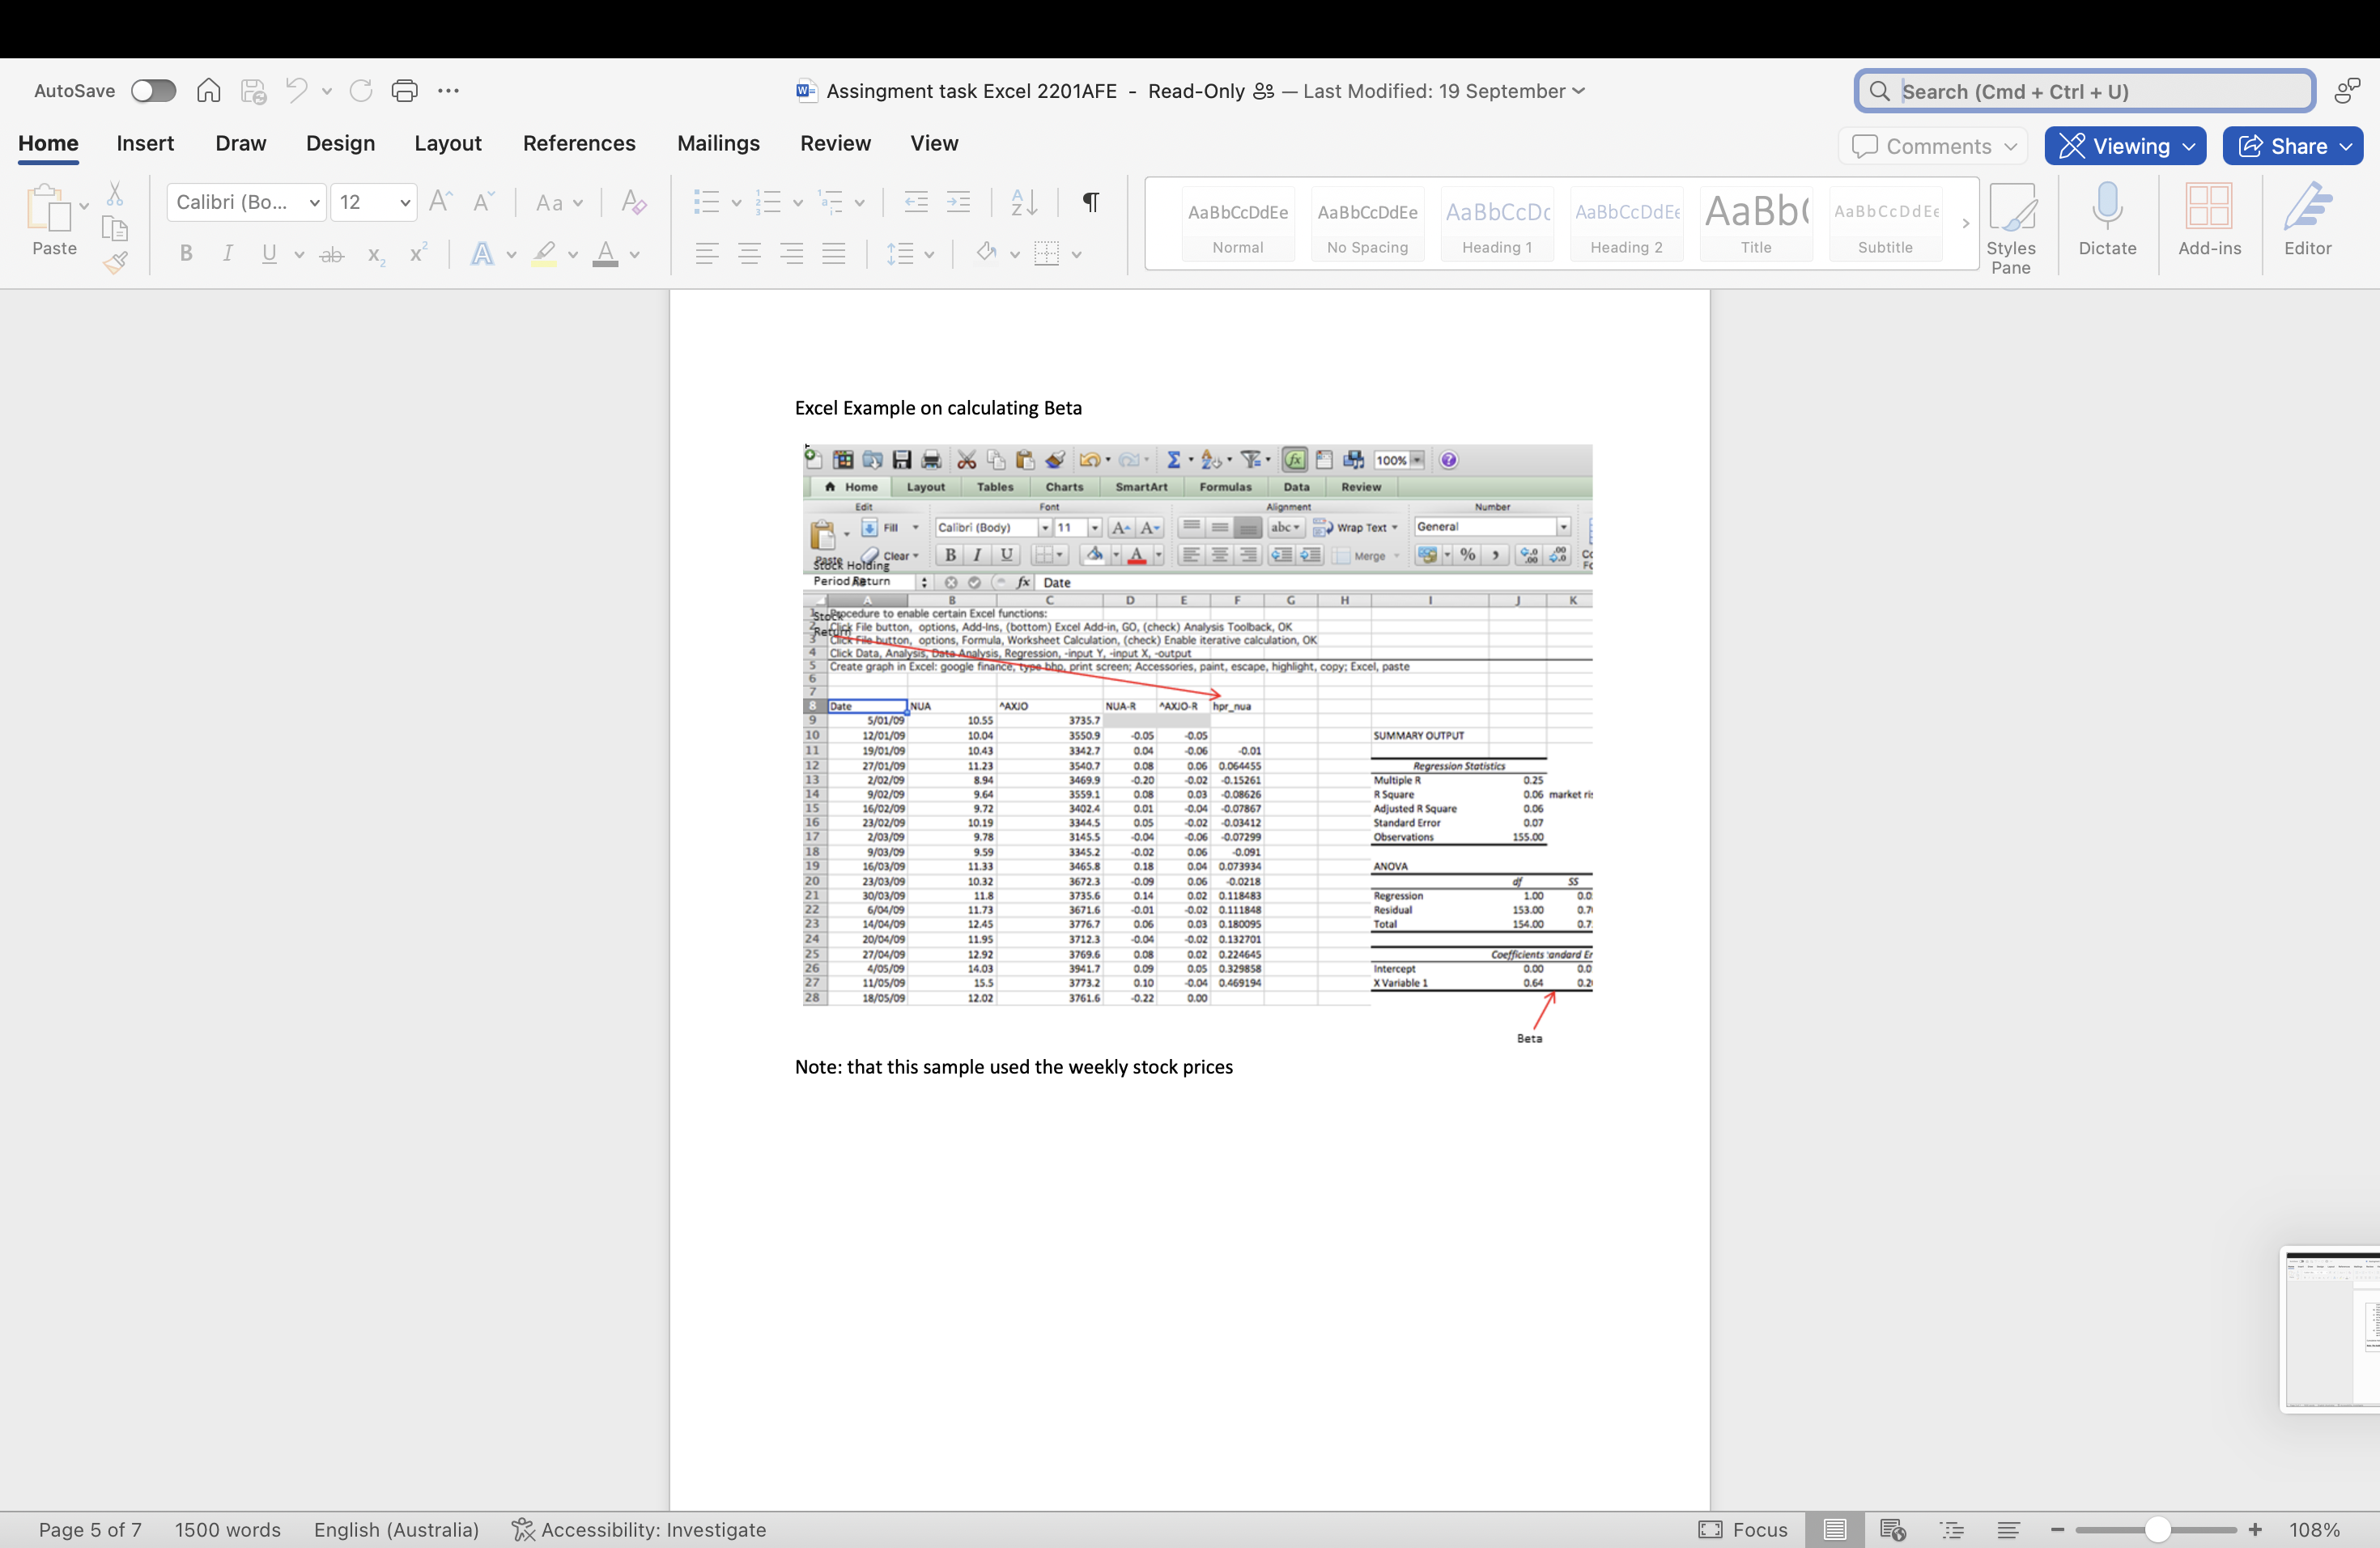
Task: Click the Print icon in the toolbar
Action: [x=405, y=90]
